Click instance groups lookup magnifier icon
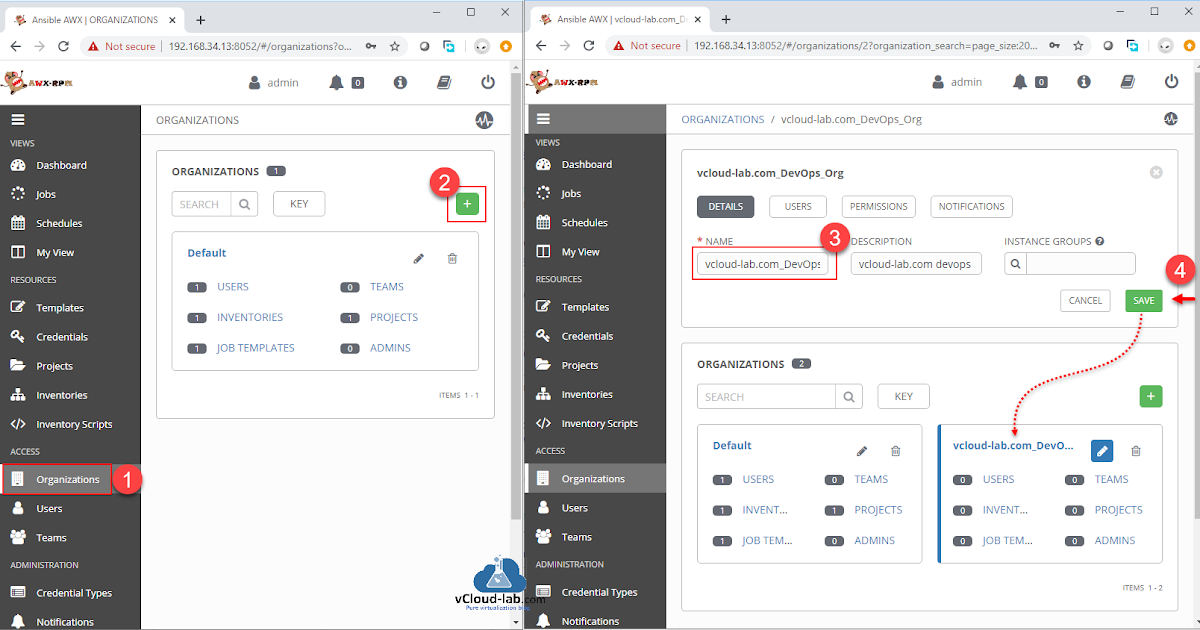Screen dimensions: 1200x630 click(1015, 264)
